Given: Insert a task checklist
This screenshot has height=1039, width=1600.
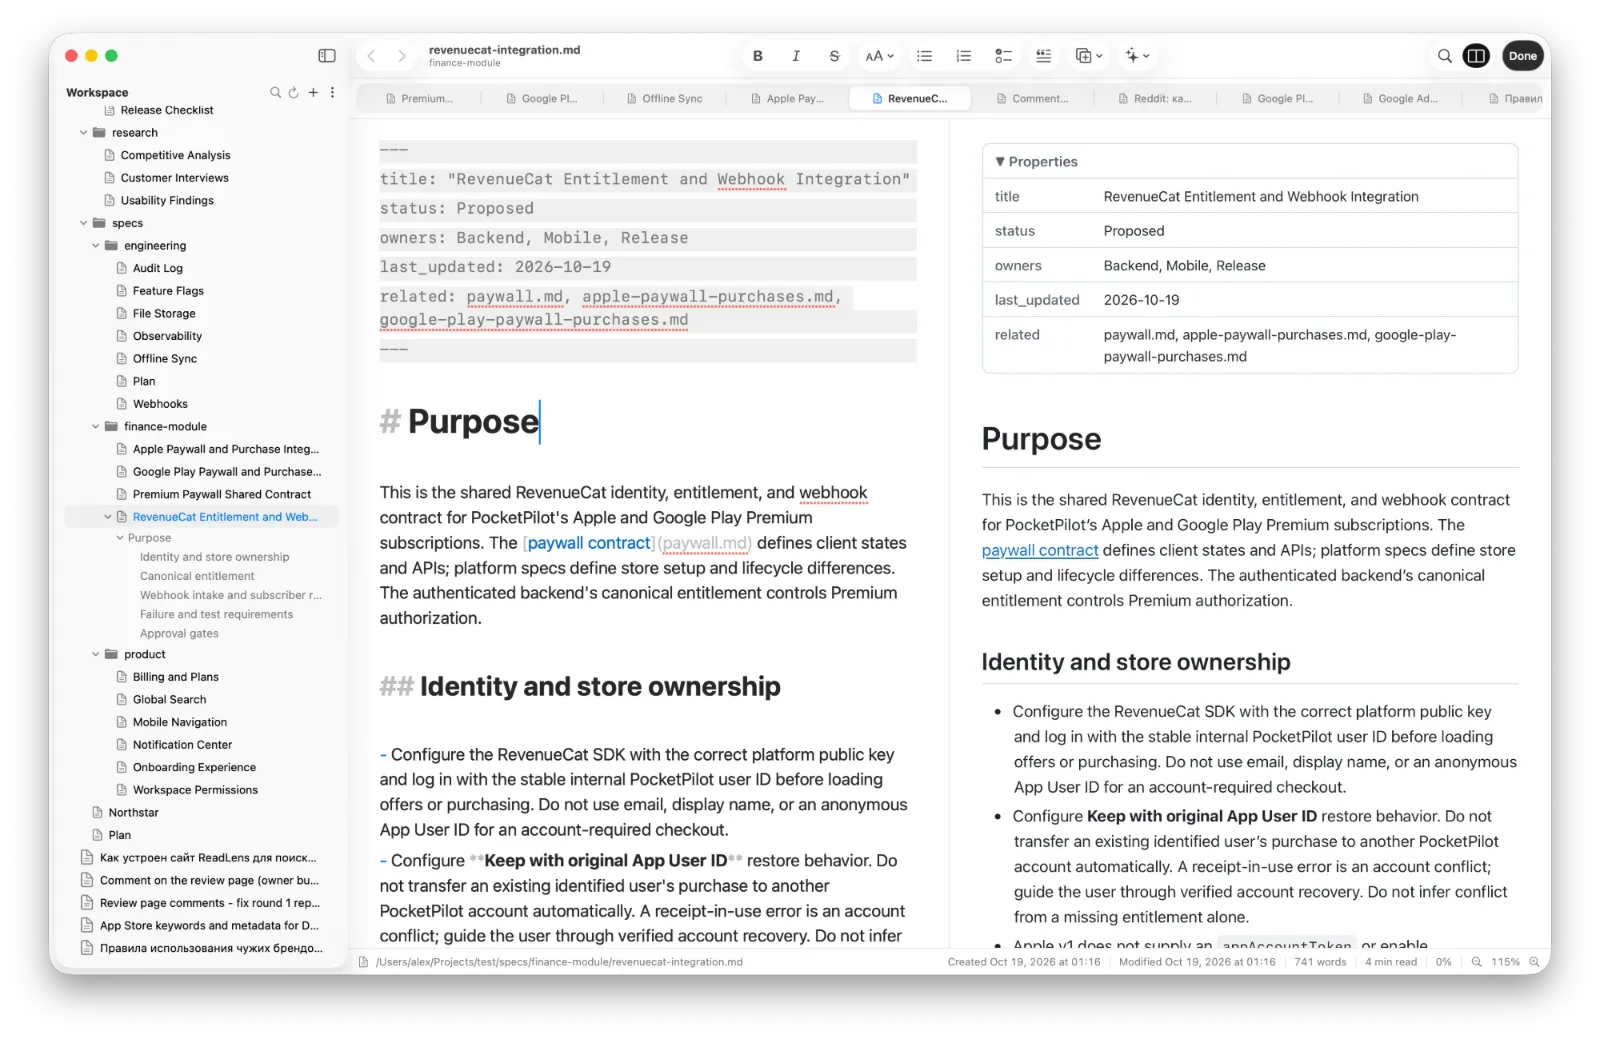Looking at the screenshot, I should click(1003, 56).
